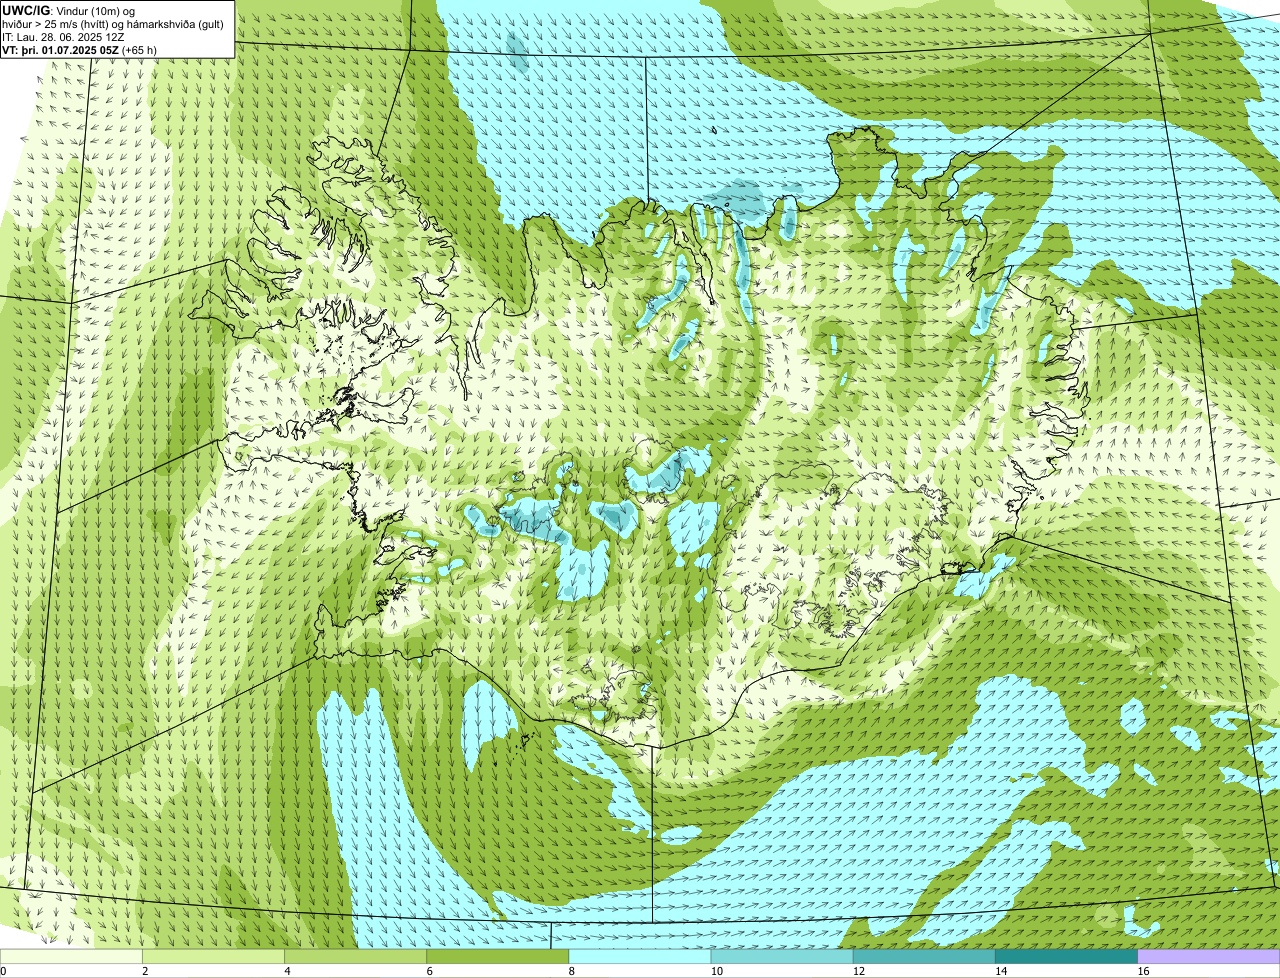Click the legend tick label "16"
The height and width of the screenshot is (978, 1280).
click(1143, 971)
